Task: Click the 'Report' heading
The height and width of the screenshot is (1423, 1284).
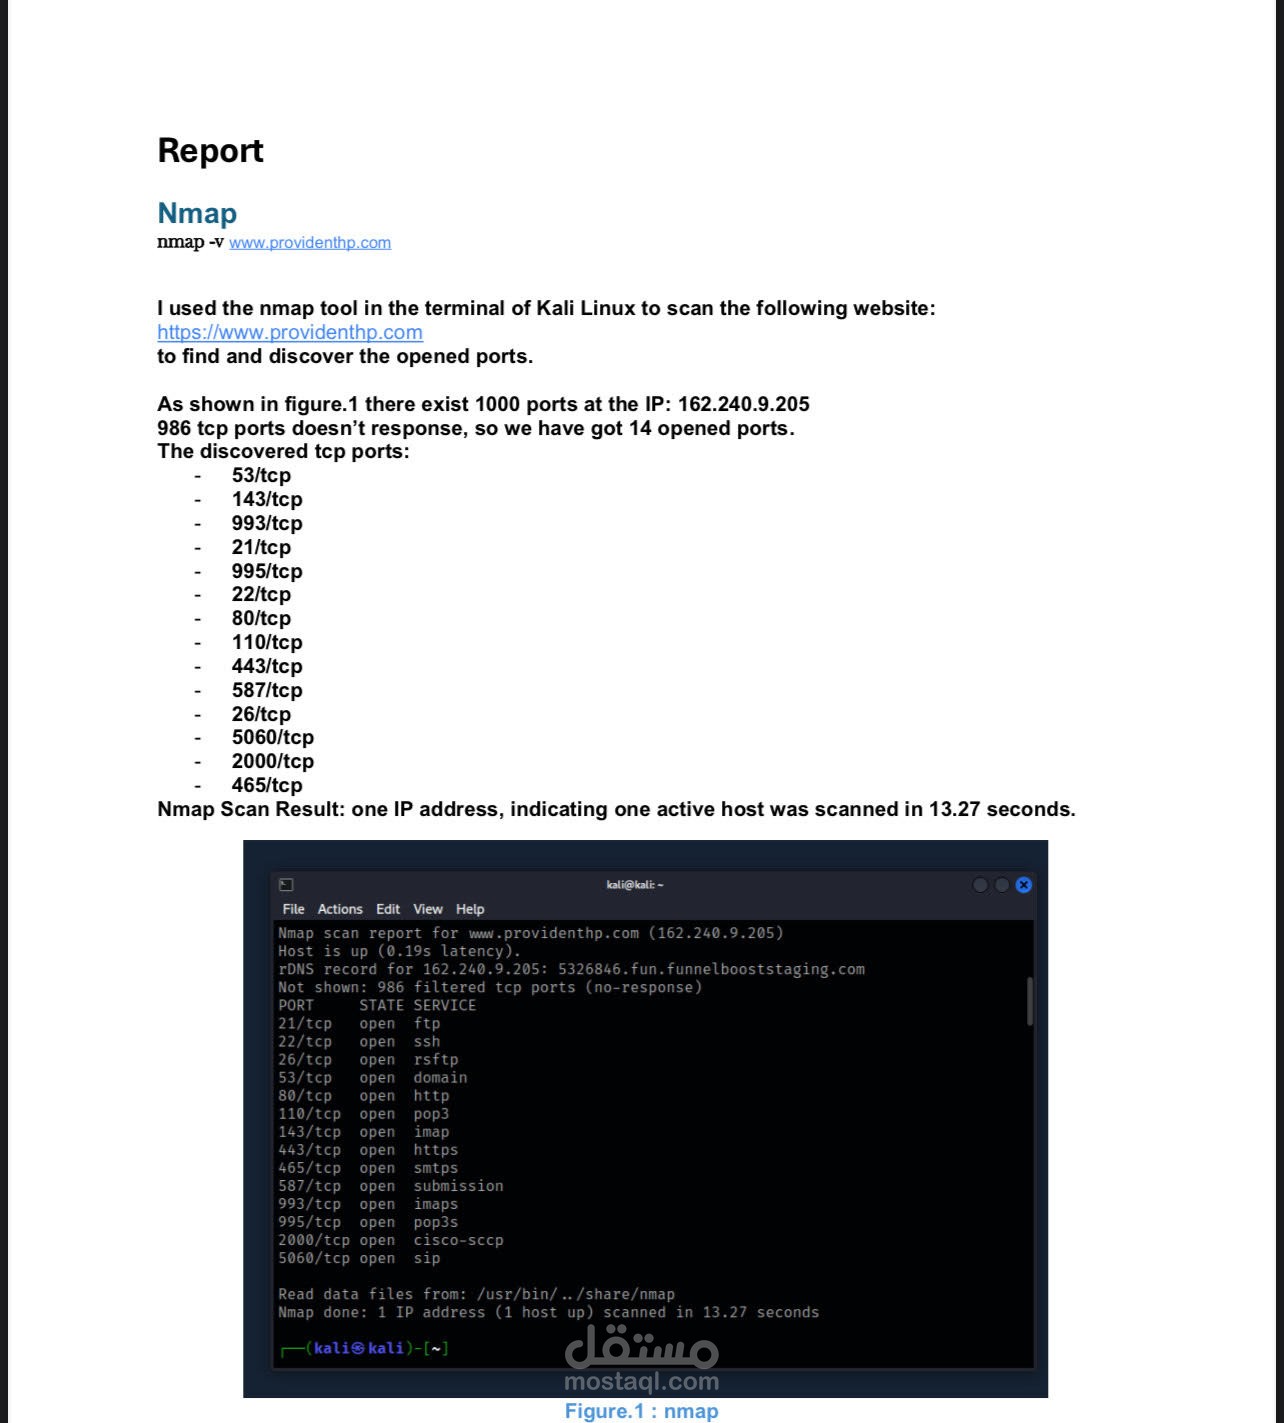Action: click(210, 150)
